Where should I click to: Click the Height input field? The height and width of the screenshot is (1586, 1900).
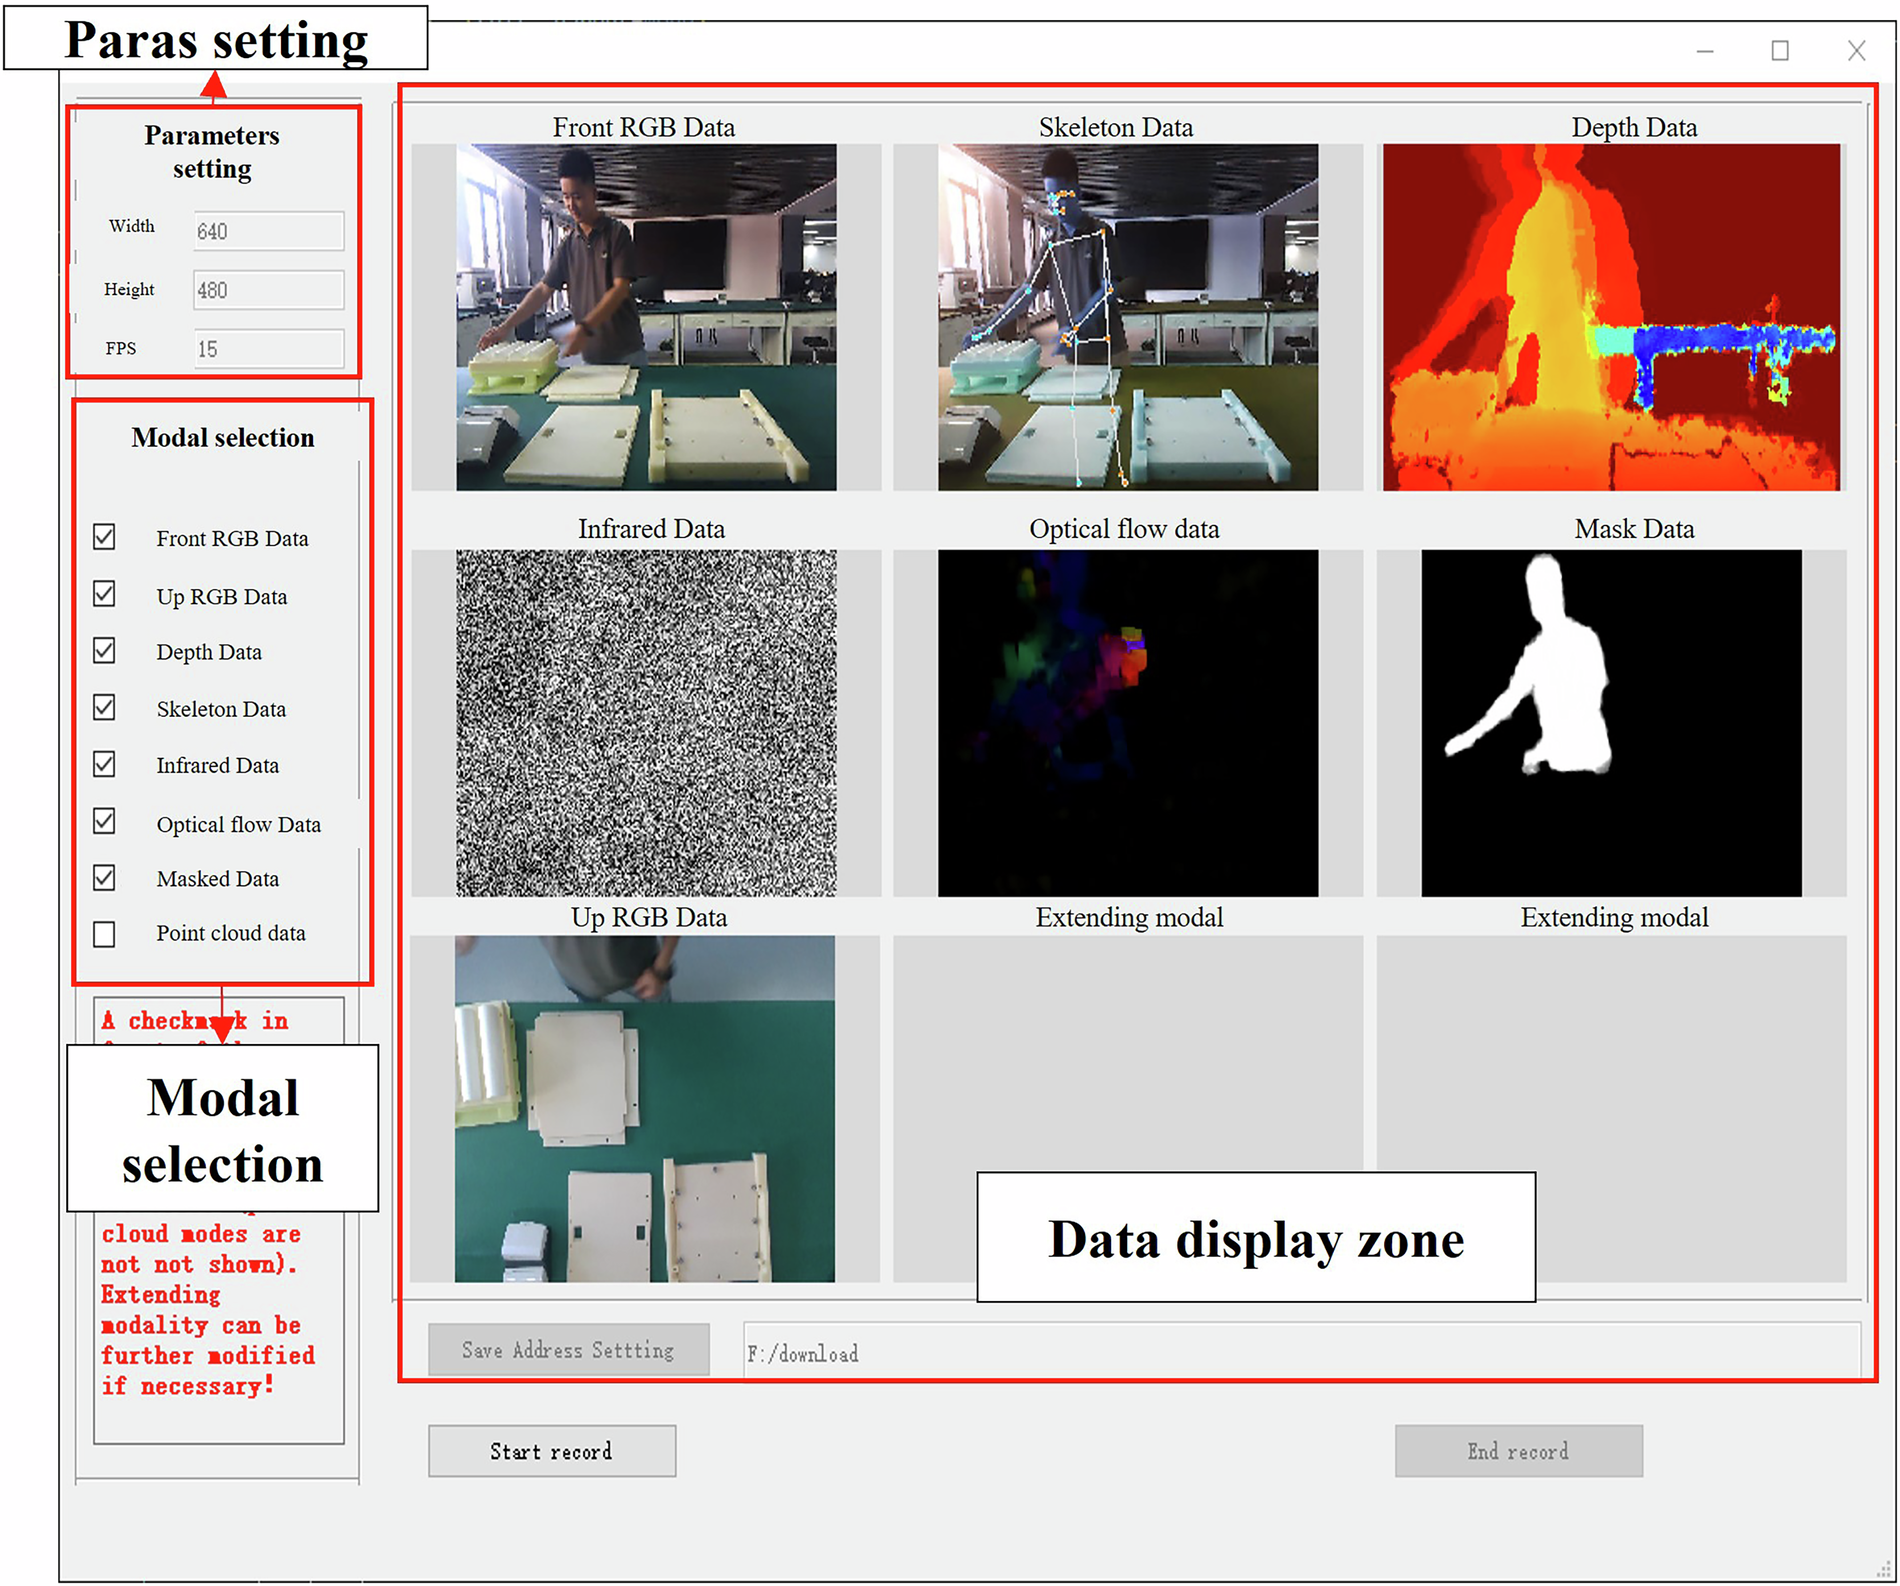click(x=268, y=290)
